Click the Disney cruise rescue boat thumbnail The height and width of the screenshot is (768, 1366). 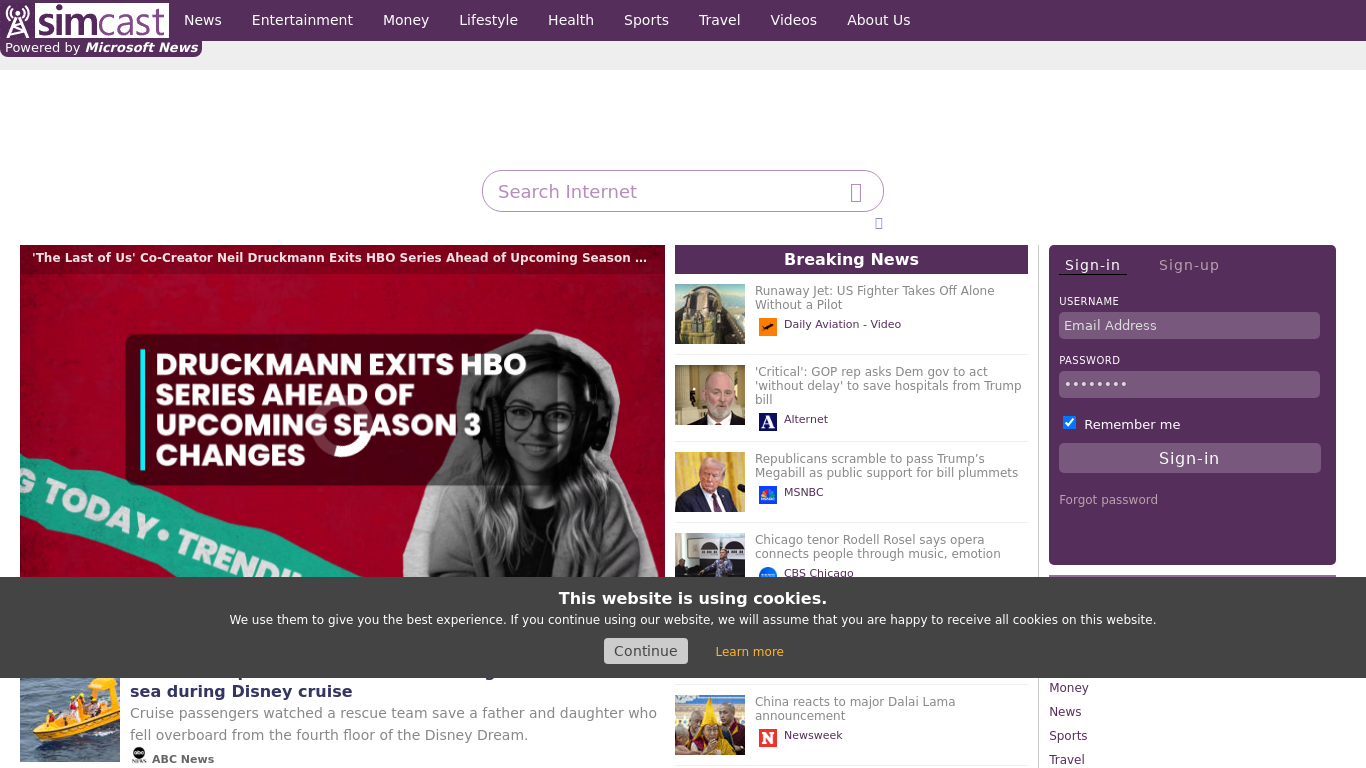pos(70,720)
